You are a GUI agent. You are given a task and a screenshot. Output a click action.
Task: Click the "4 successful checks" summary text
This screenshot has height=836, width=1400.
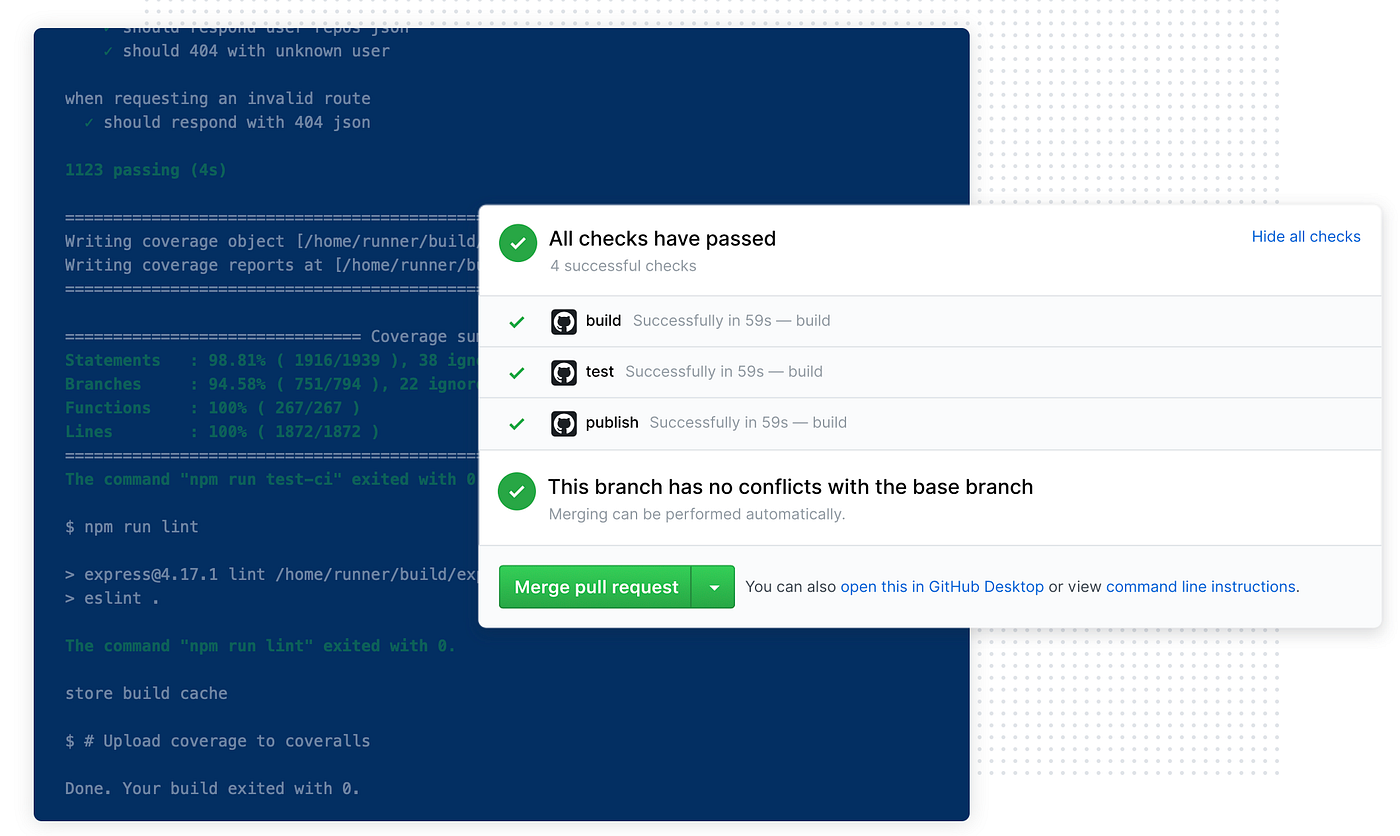pos(624,265)
